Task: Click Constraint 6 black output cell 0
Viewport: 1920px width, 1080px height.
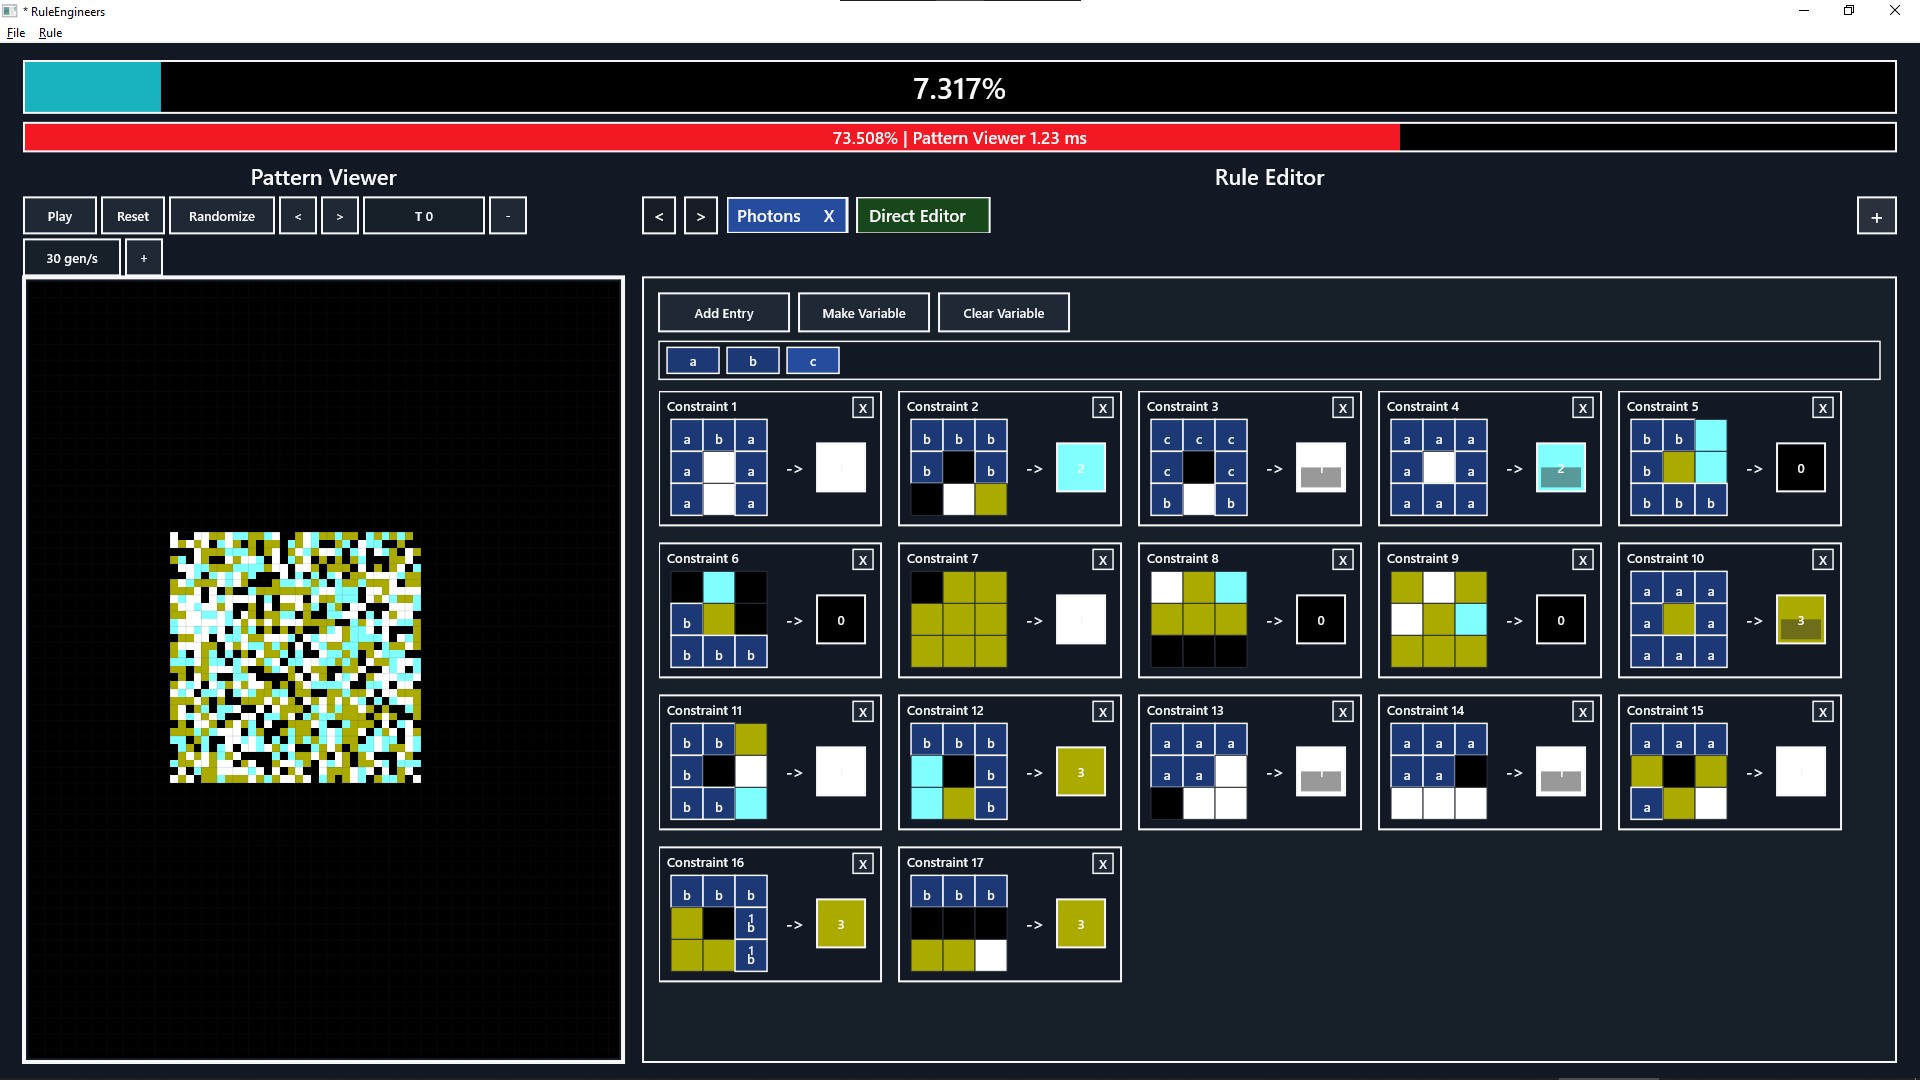Action: (x=841, y=620)
